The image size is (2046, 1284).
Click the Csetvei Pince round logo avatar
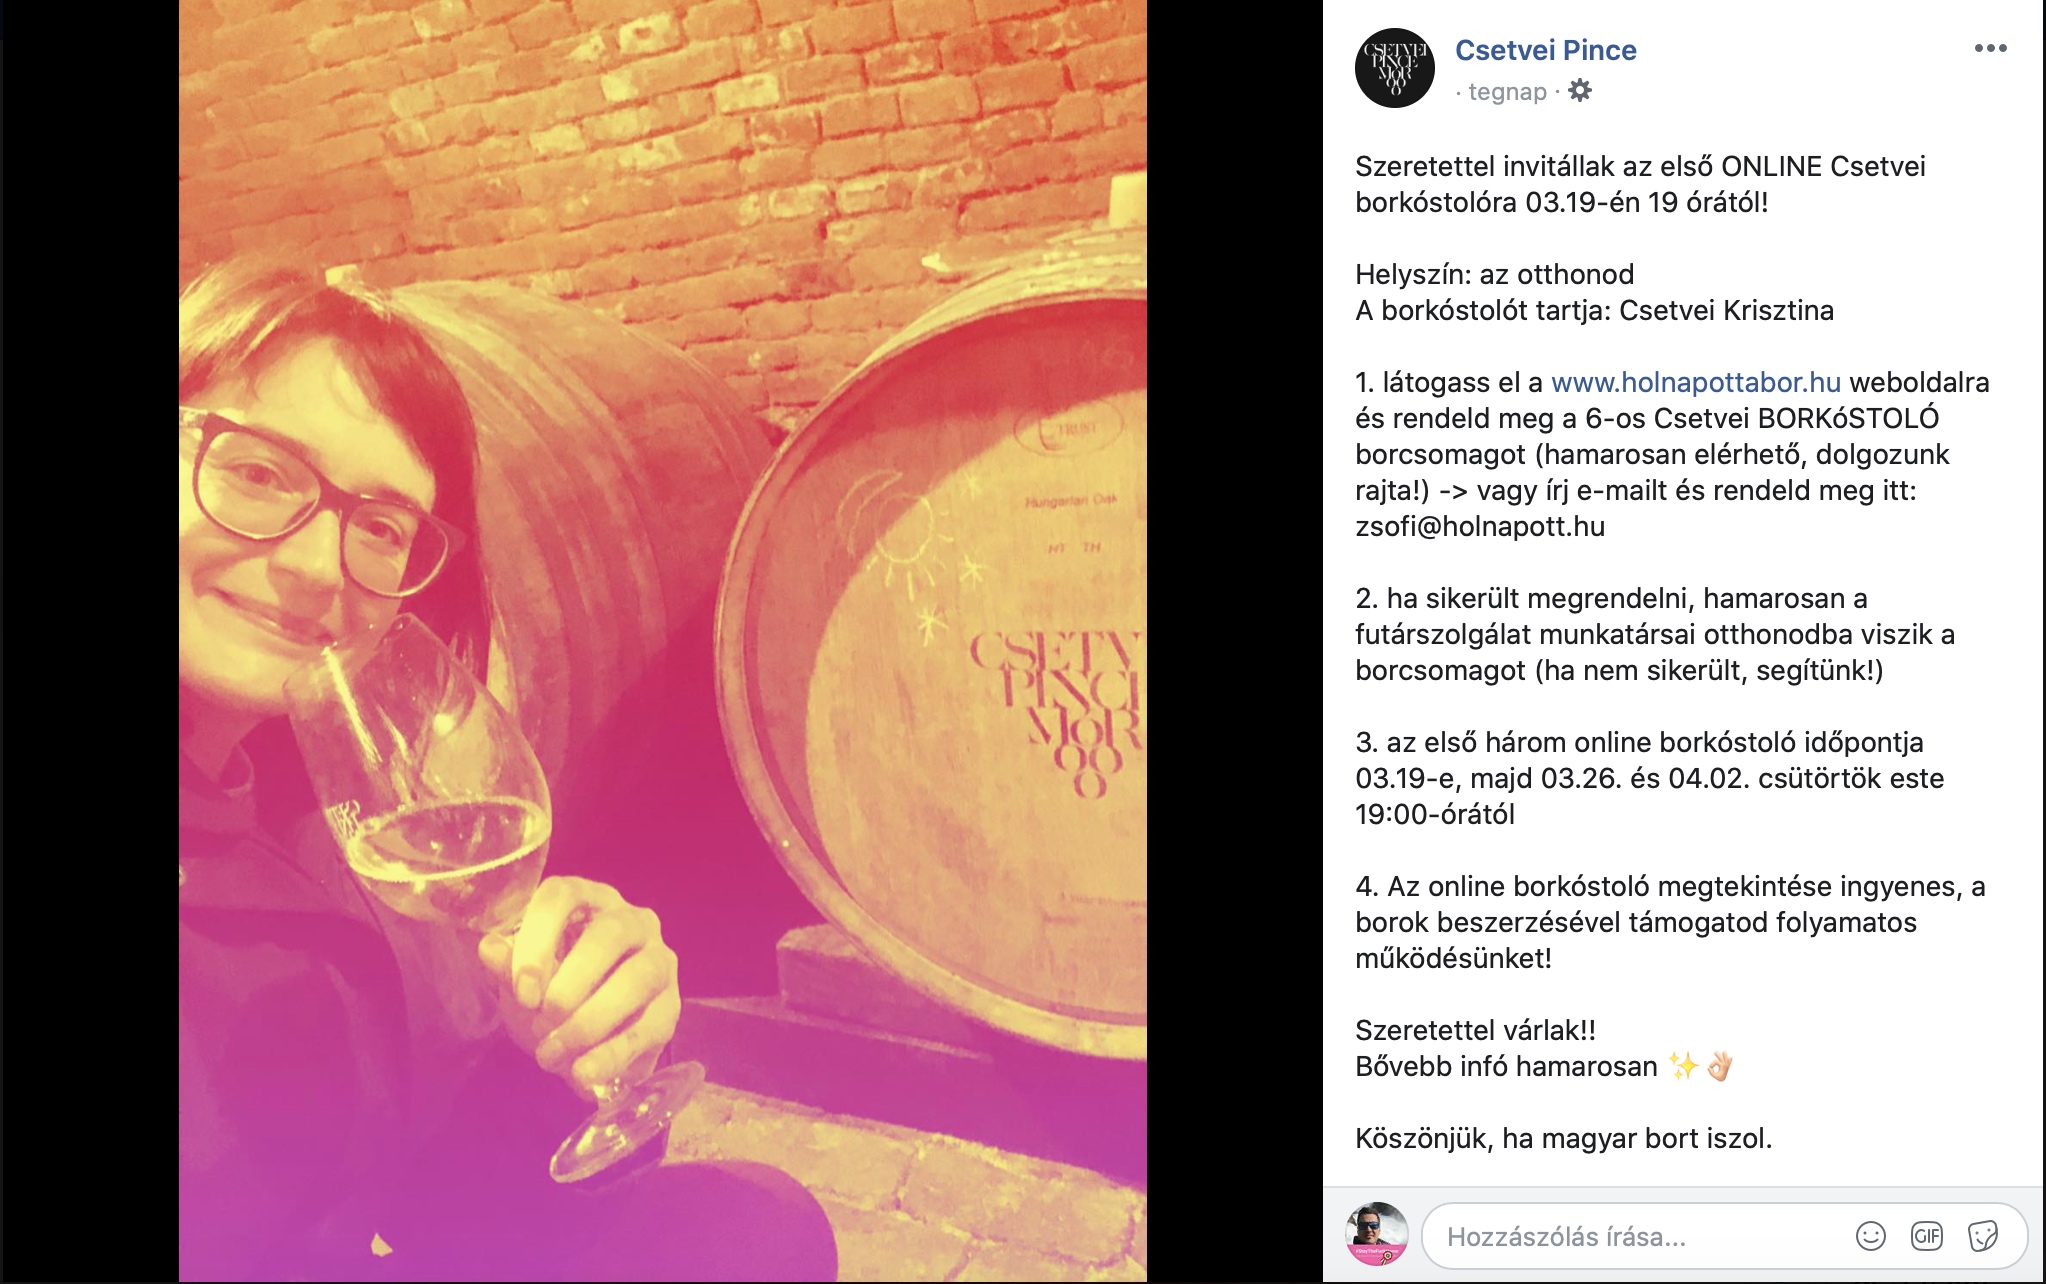(x=1394, y=68)
